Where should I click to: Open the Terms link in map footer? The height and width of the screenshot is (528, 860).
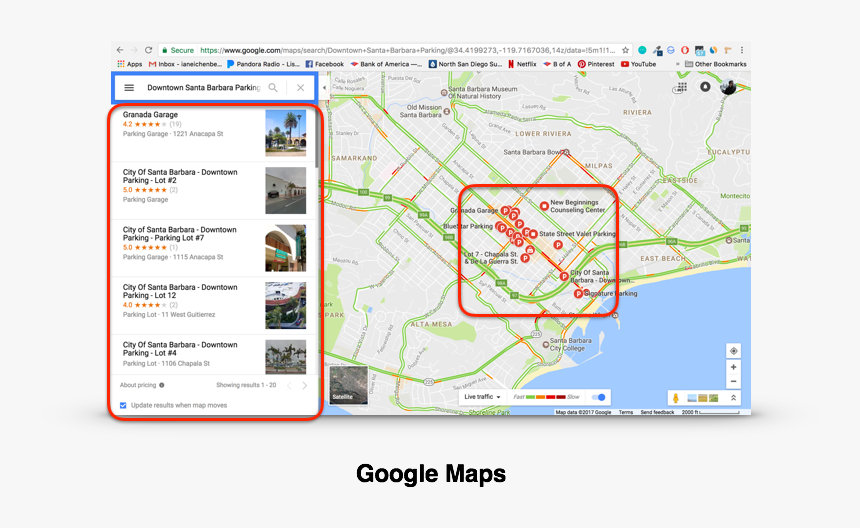click(x=626, y=412)
